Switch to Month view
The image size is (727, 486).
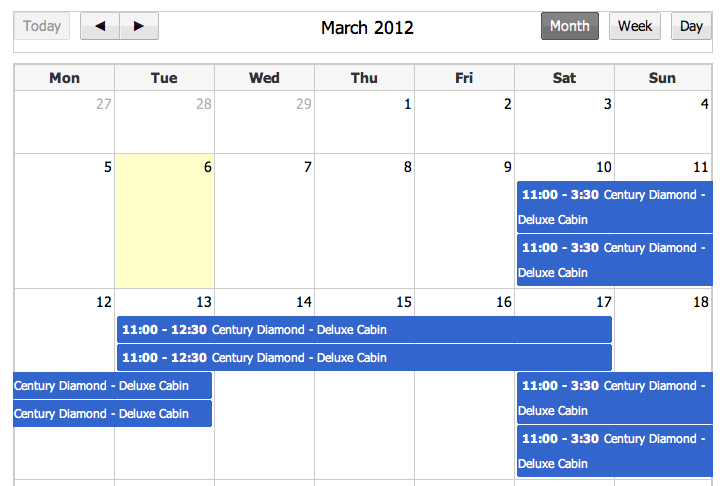570,26
